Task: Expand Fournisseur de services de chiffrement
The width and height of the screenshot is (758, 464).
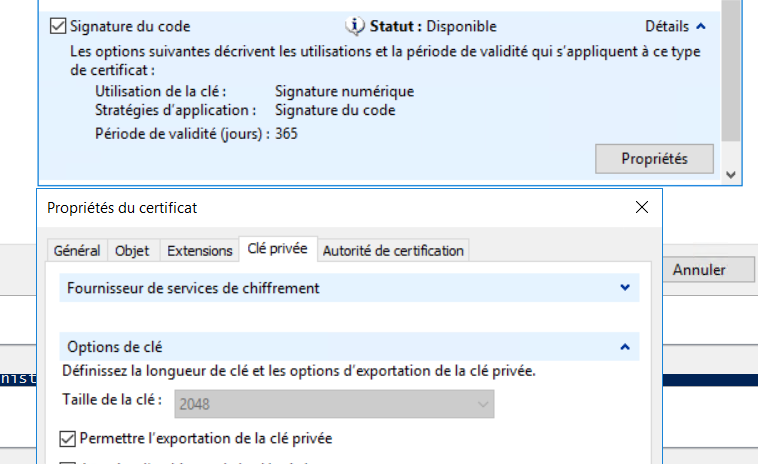Action: tap(625, 288)
